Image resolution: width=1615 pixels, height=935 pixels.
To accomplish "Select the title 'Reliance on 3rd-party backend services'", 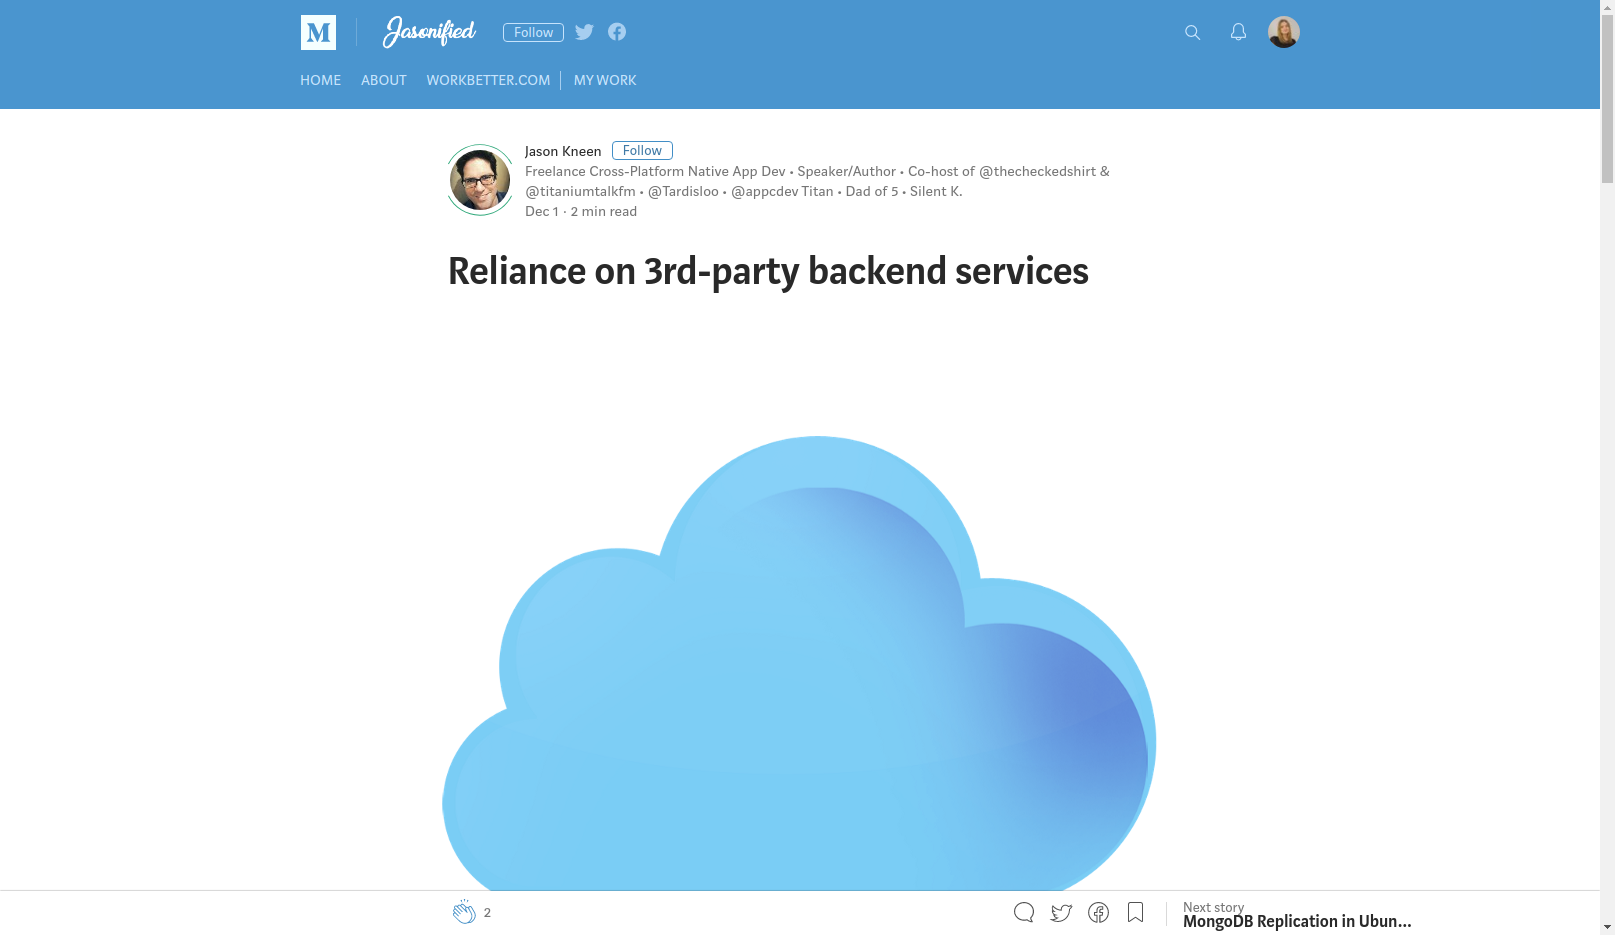I will pyautogui.click(x=768, y=271).
